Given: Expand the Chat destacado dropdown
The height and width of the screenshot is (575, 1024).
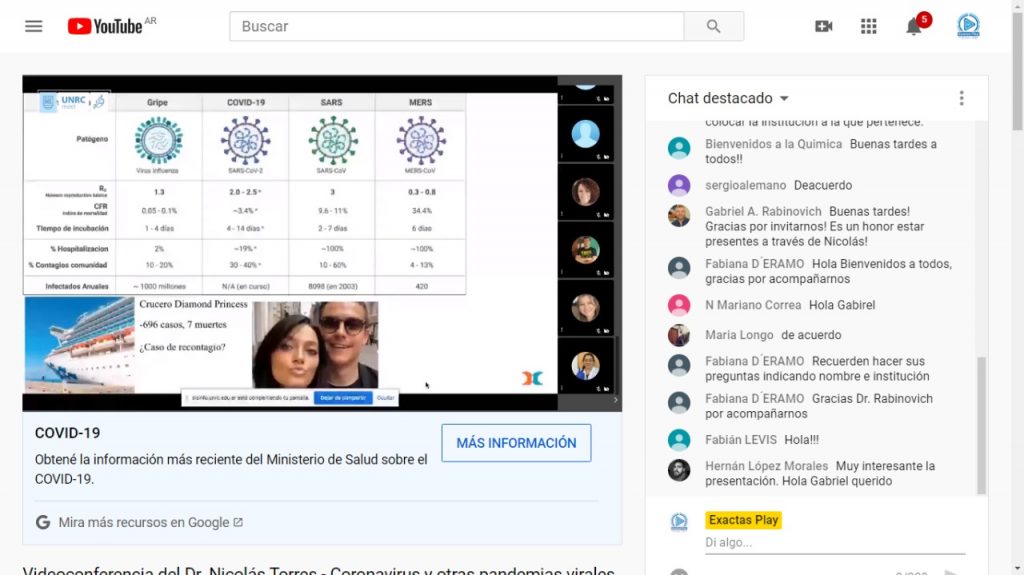Looking at the screenshot, I should [x=728, y=98].
